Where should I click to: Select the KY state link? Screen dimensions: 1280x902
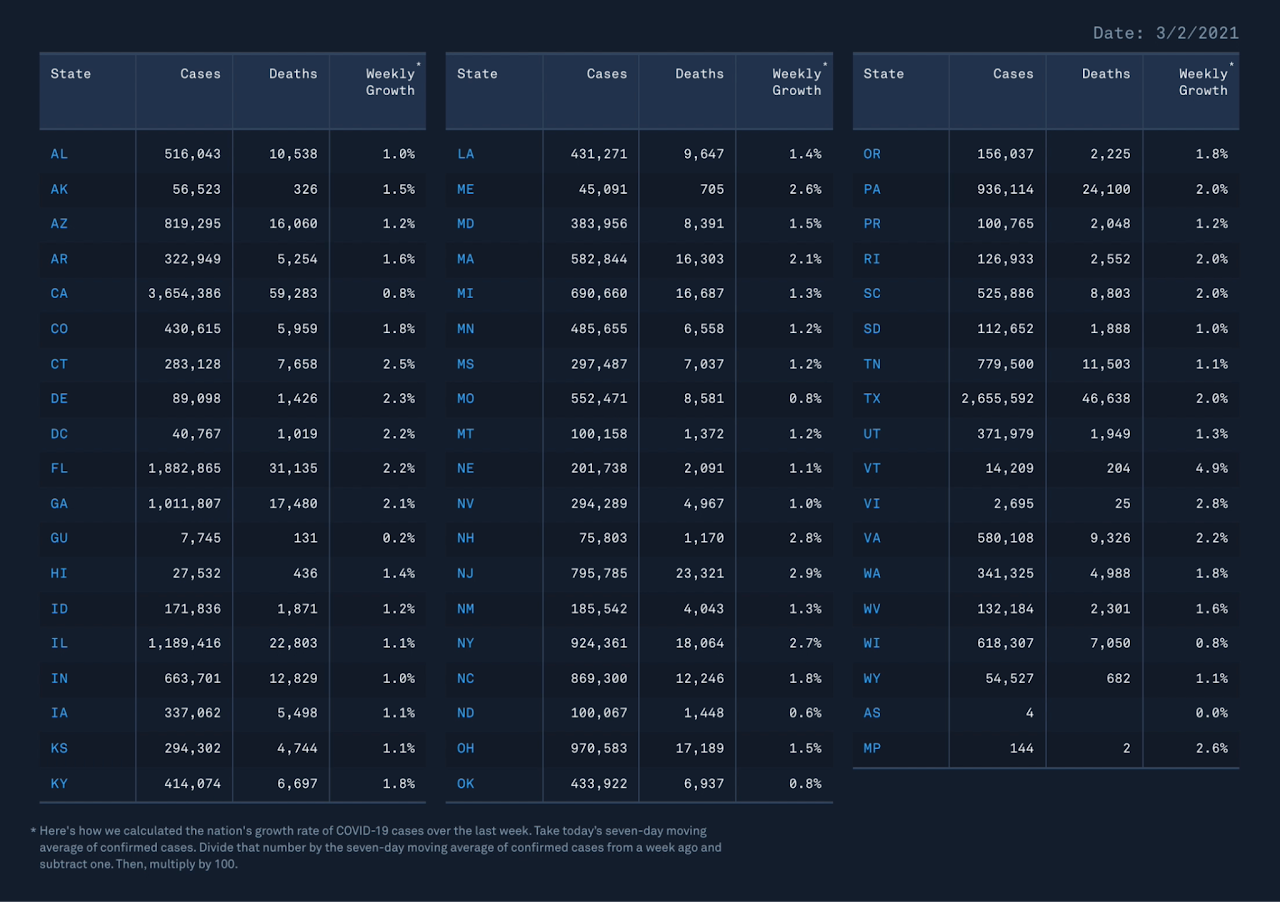(x=59, y=783)
